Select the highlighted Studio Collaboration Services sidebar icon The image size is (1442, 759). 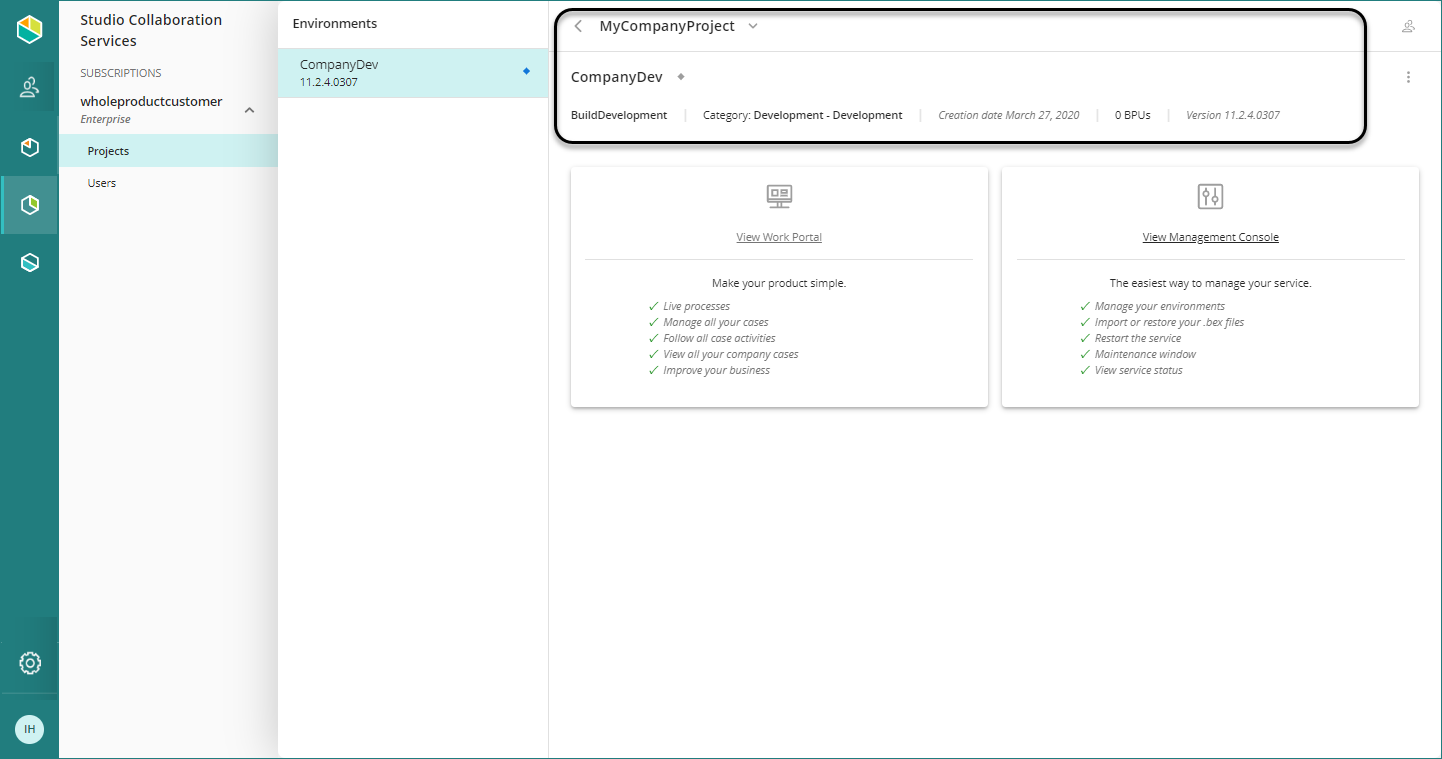[30, 205]
